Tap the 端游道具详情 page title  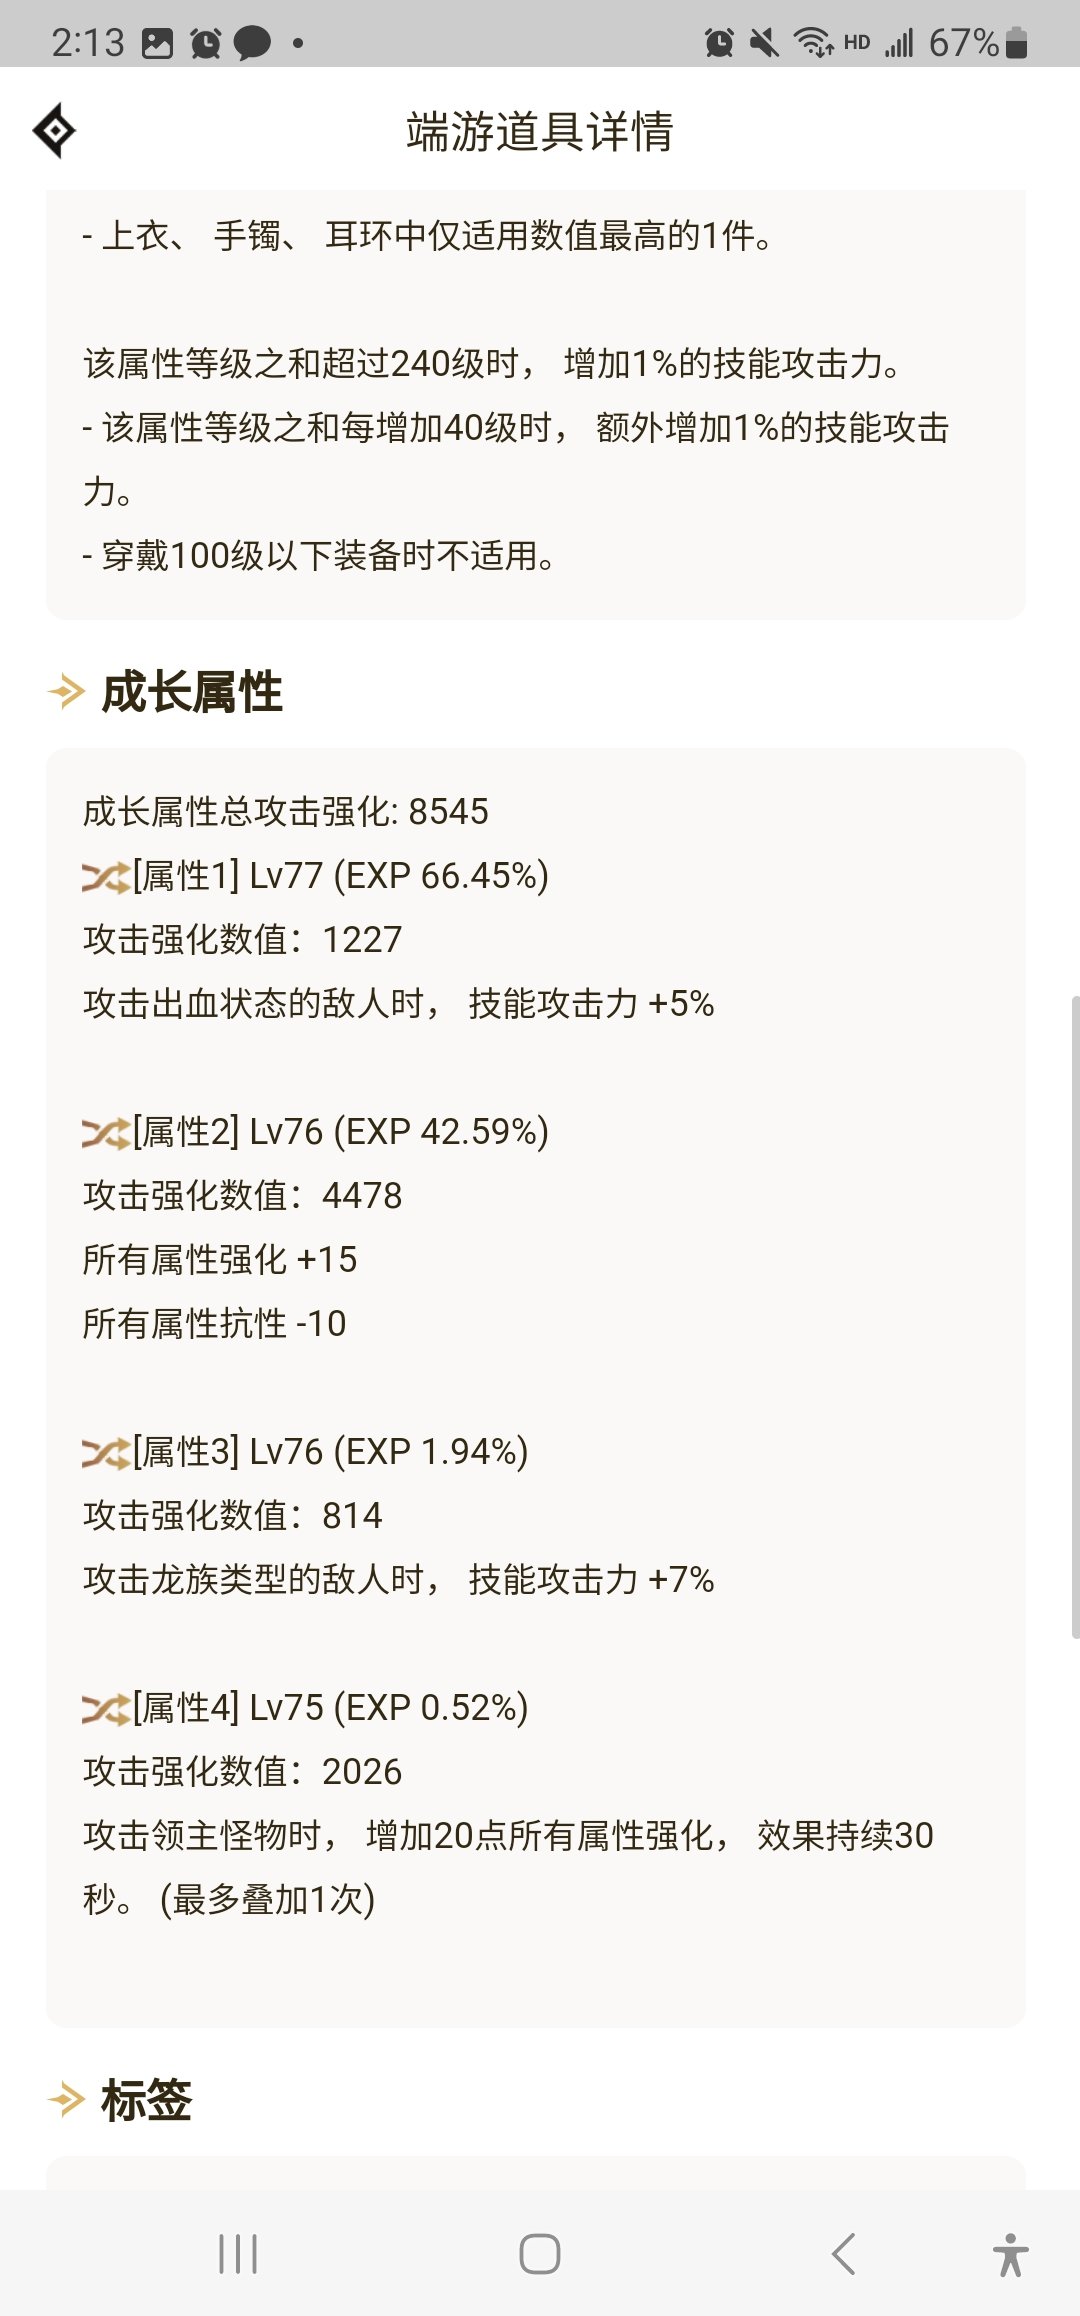540,132
